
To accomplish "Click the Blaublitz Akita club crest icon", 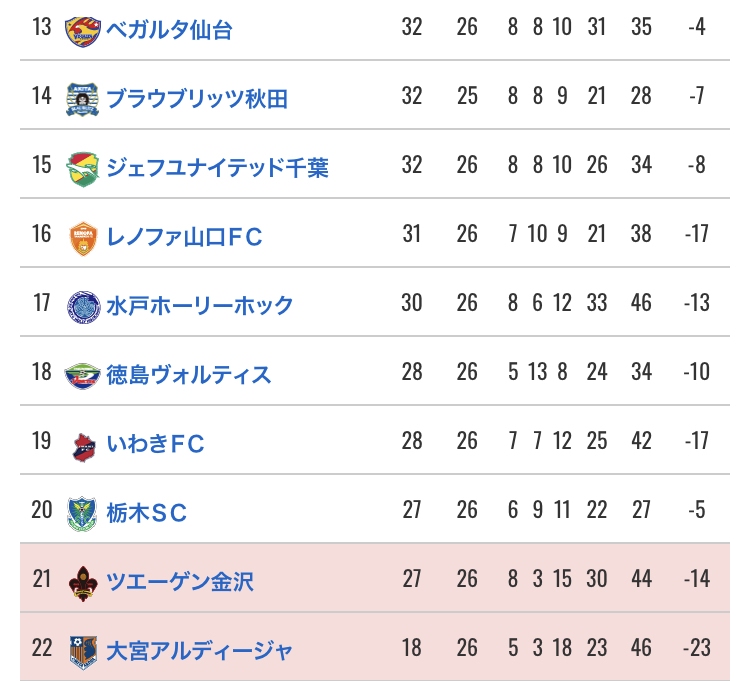I will click(x=83, y=99).
